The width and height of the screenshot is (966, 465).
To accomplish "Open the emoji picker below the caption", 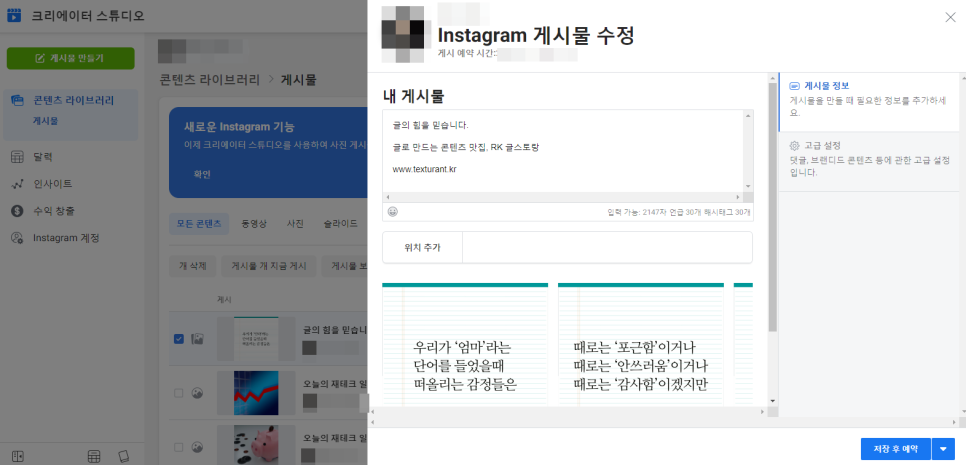I will pos(392,212).
